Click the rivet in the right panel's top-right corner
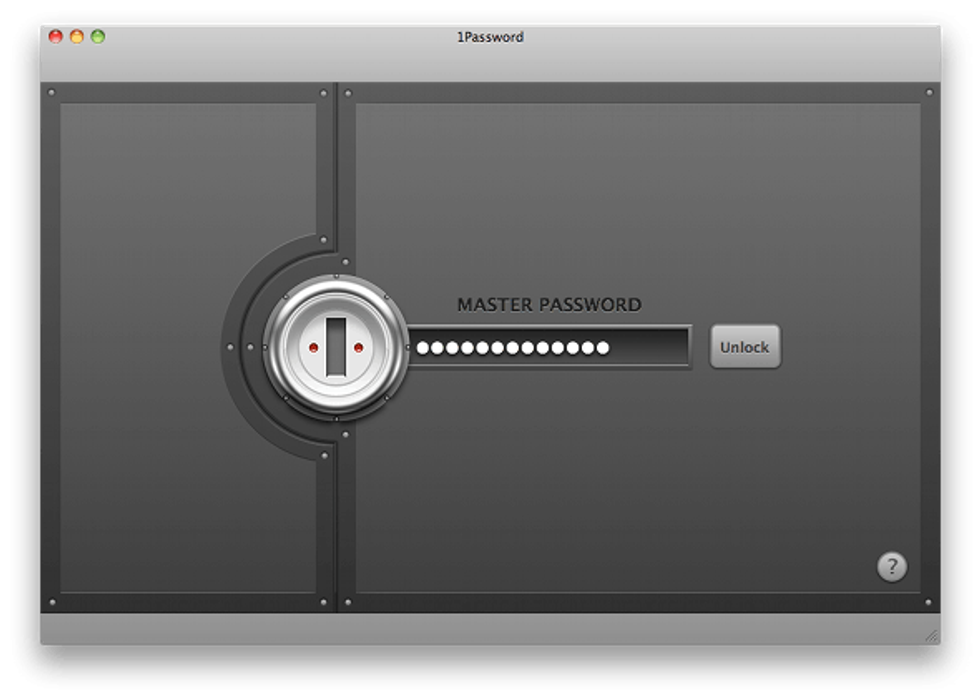Viewport: 980px width, 699px height. click(929, 93)
